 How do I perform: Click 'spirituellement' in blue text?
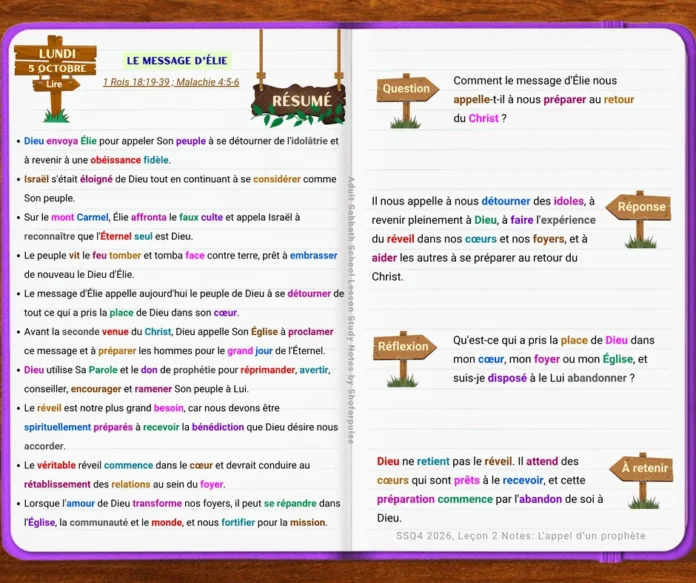(x=57, y=427)
